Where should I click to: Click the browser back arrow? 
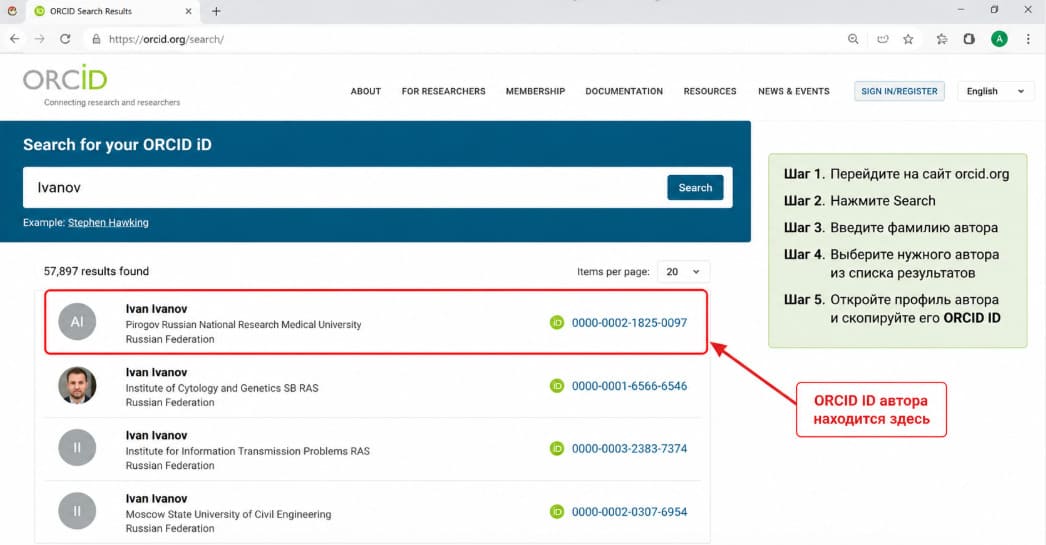pos(15,39)
